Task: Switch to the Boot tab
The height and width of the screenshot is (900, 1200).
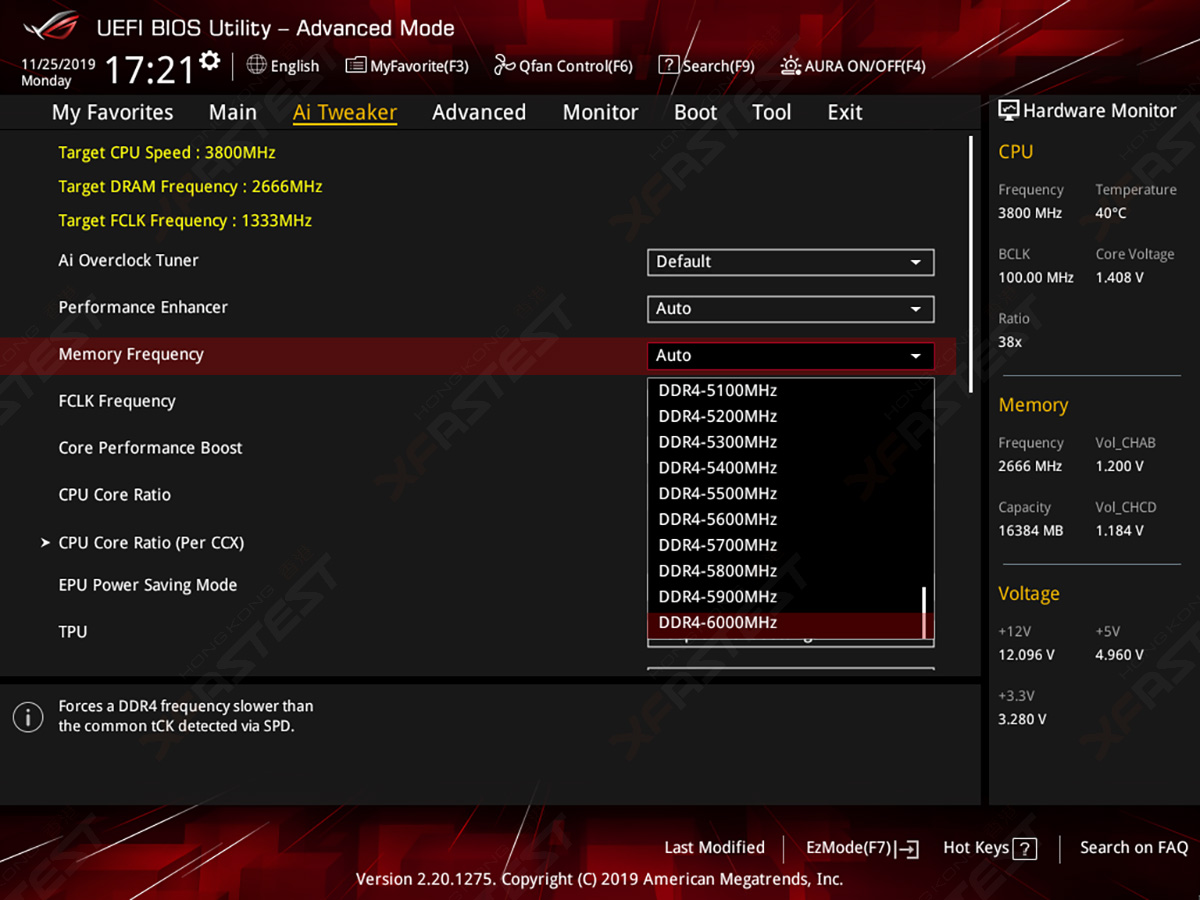Action: (696, 112)
